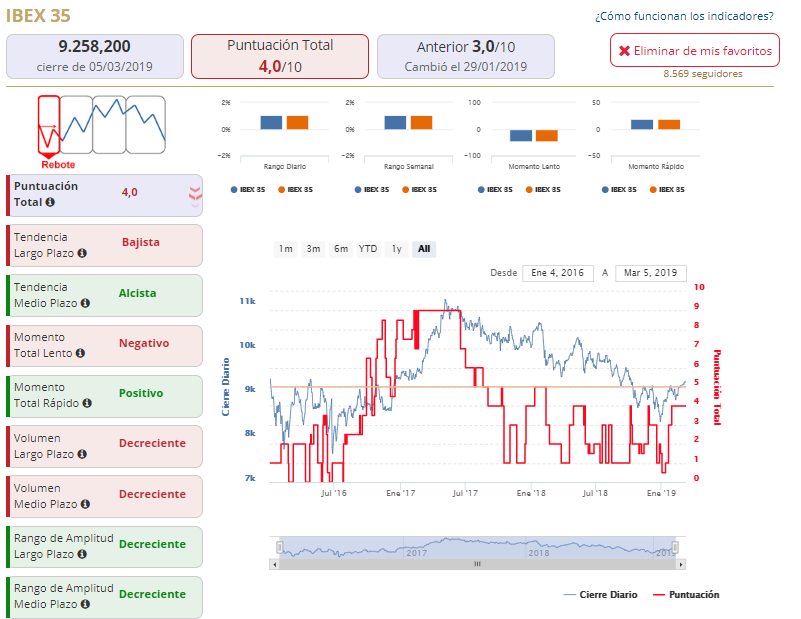Click Eliminar de mis favoritos button
Viewport: 801px width, 619px height.
(695, 51)
